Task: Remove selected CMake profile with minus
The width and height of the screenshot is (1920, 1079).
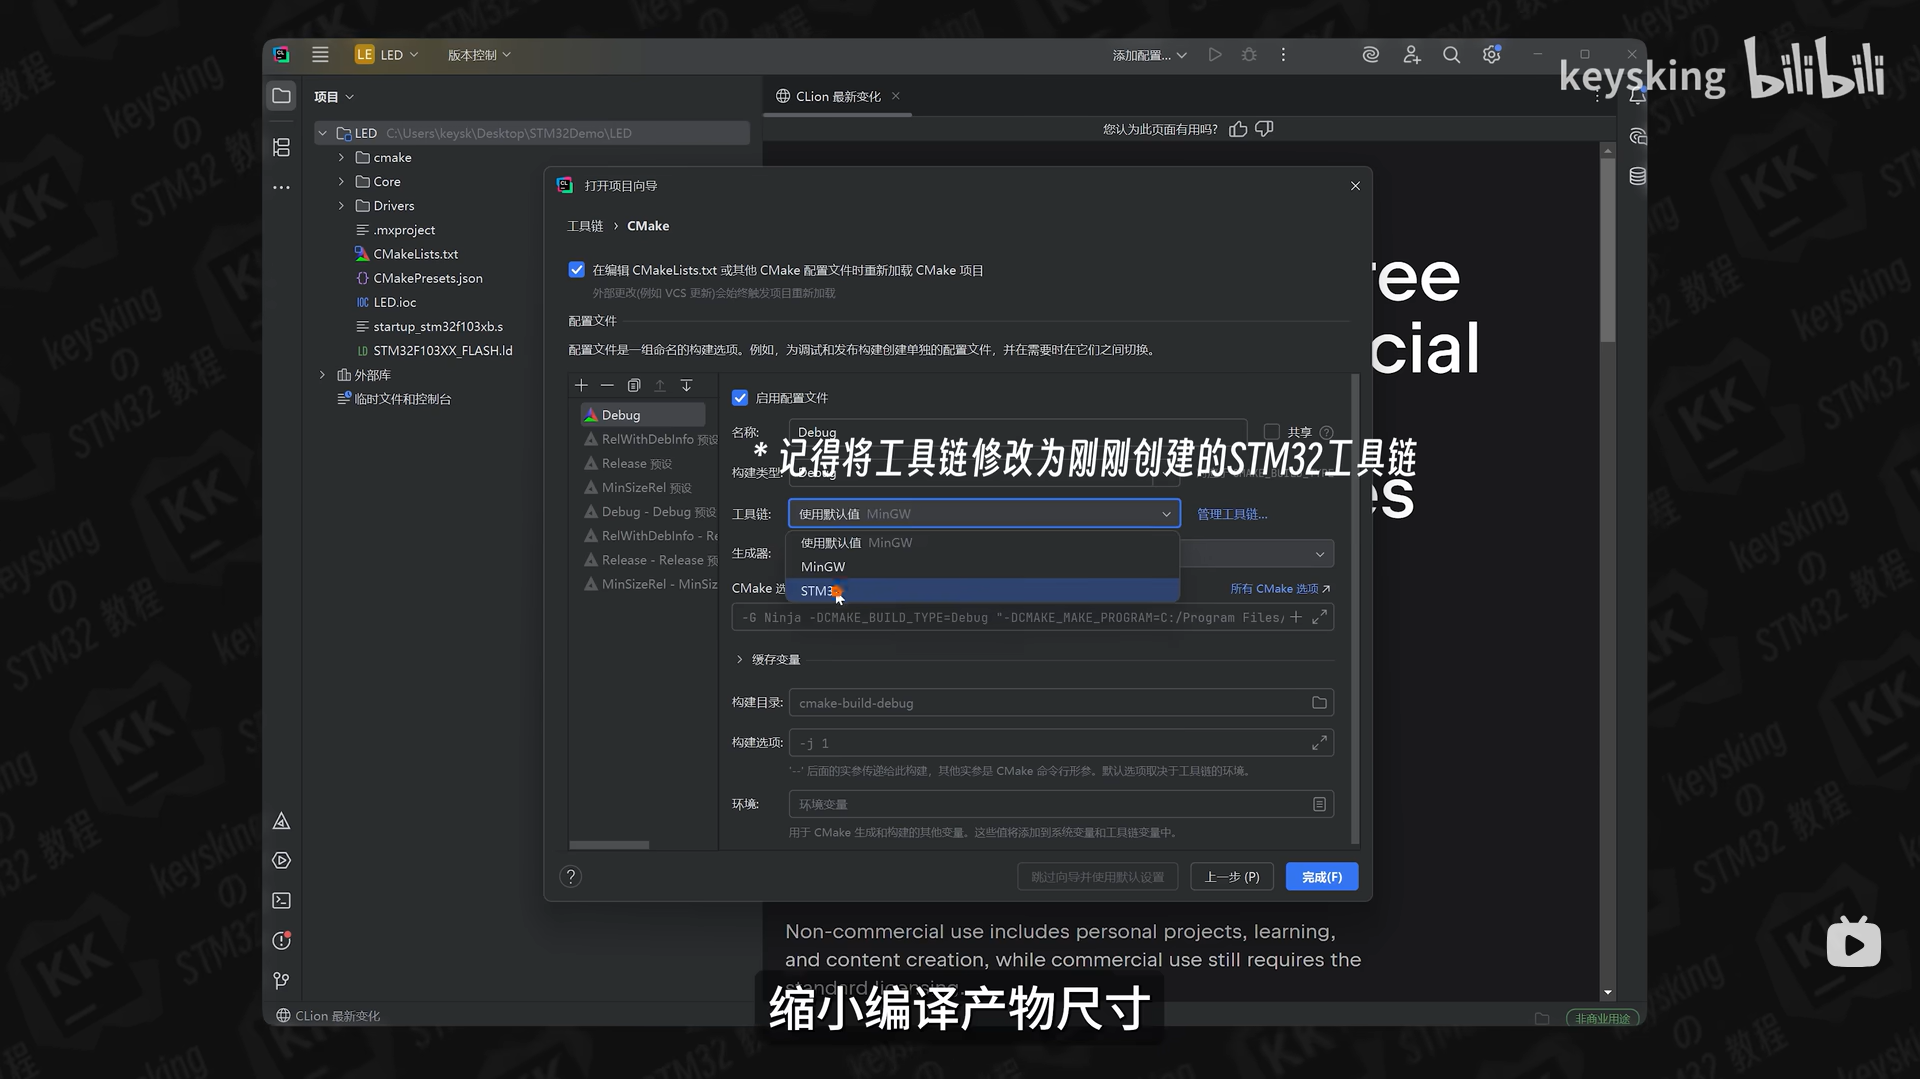Action: (x=607, y=385)
